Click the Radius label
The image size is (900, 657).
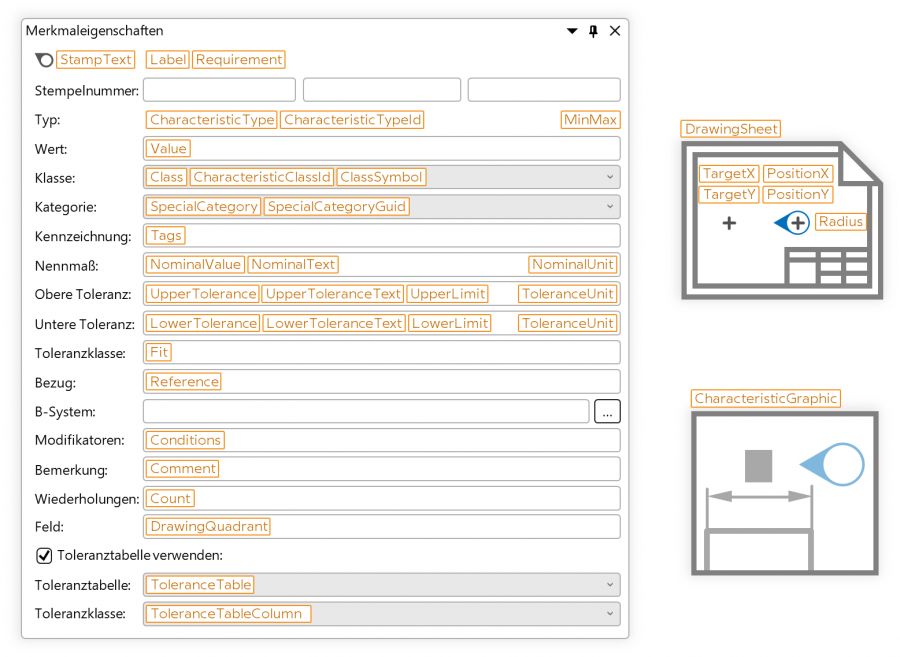841,221
